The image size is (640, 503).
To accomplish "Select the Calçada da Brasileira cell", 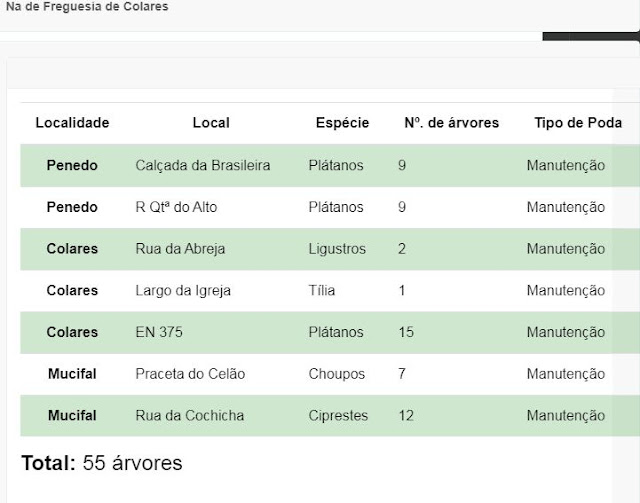I will coord(203,165).
